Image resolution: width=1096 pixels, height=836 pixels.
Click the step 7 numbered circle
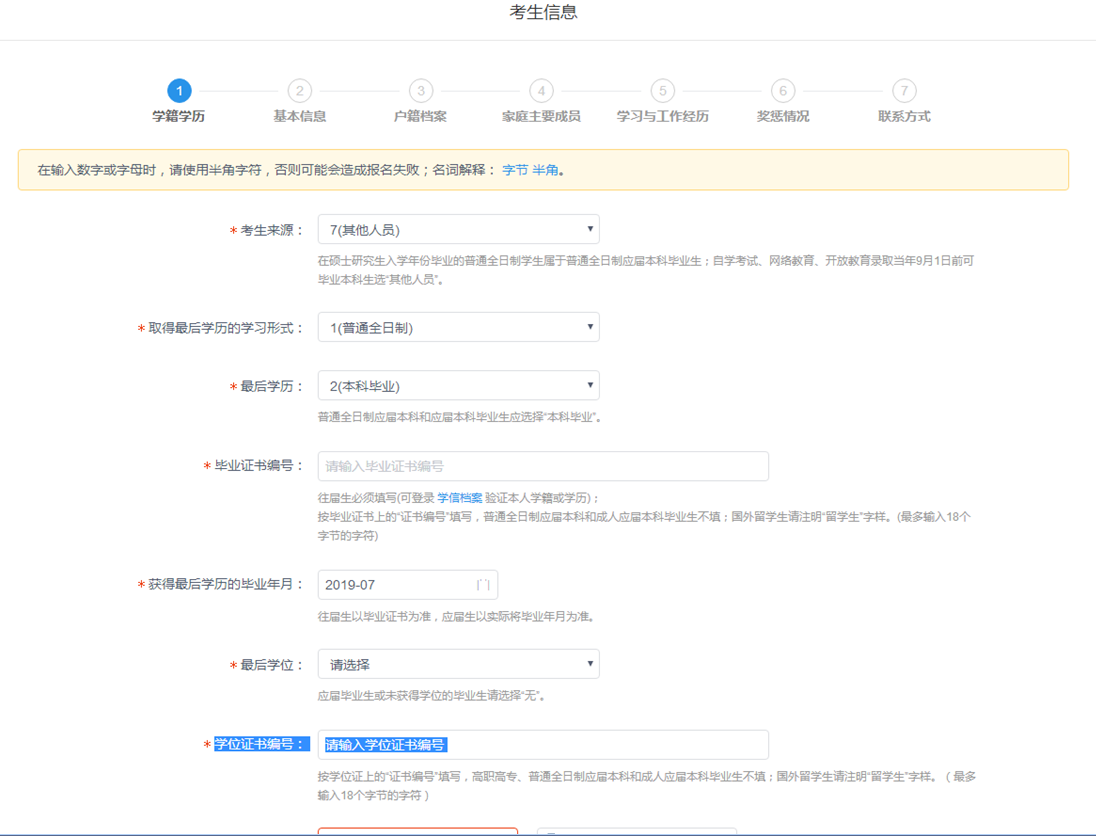(x=904, y=91)
